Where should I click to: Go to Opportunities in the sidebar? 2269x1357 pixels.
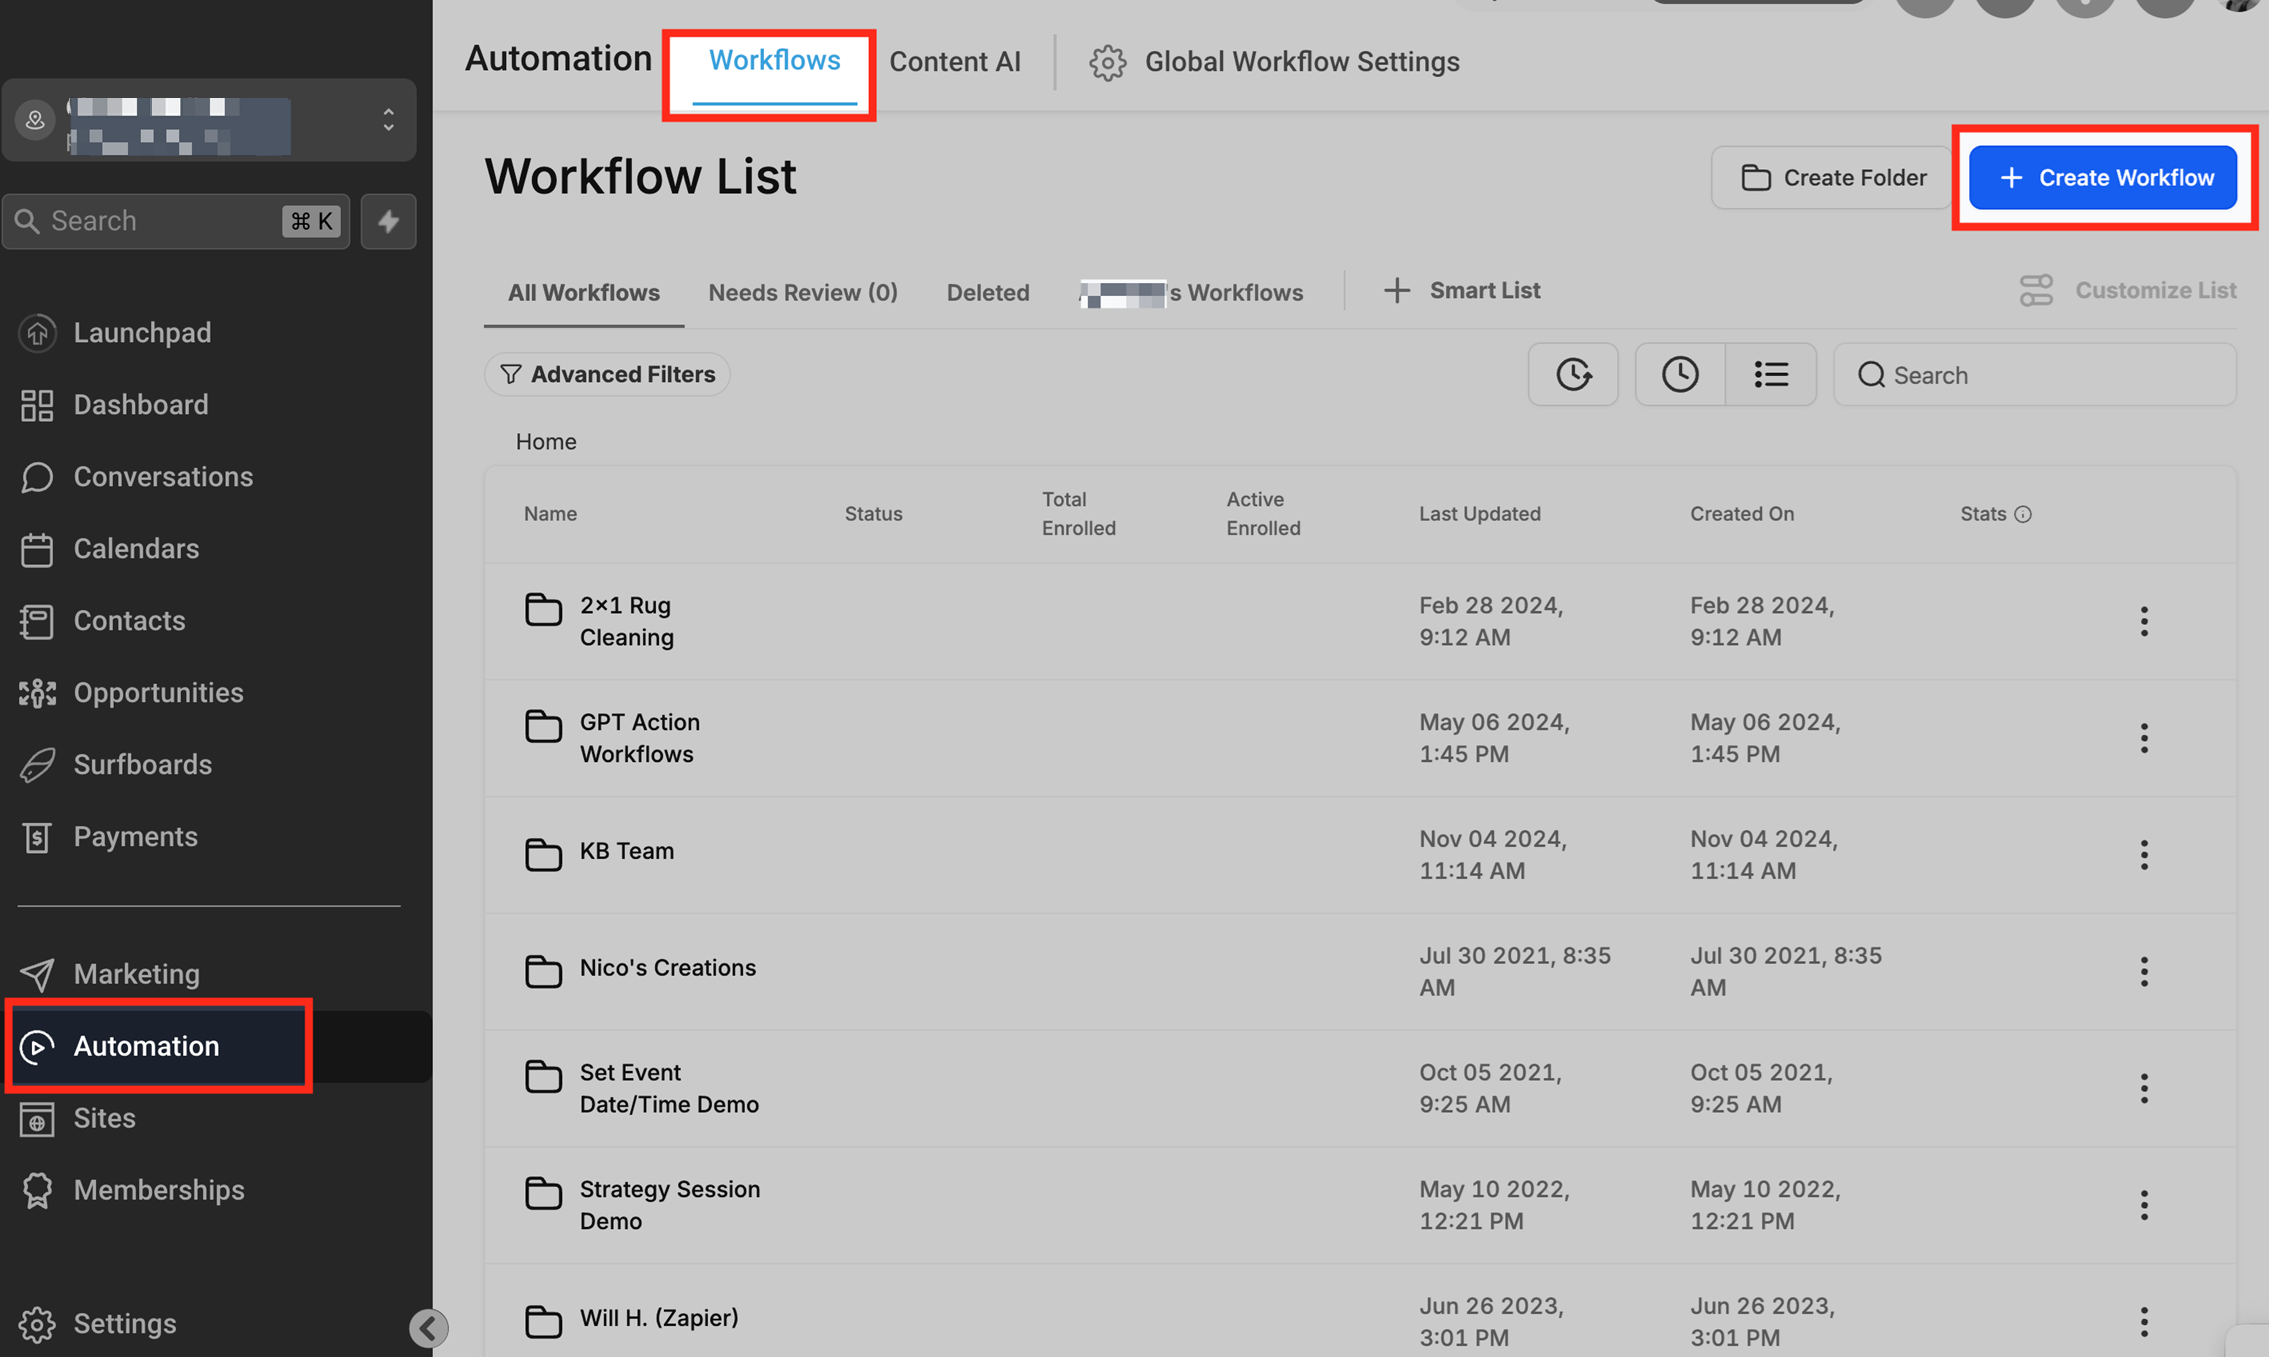click(158, 693)
